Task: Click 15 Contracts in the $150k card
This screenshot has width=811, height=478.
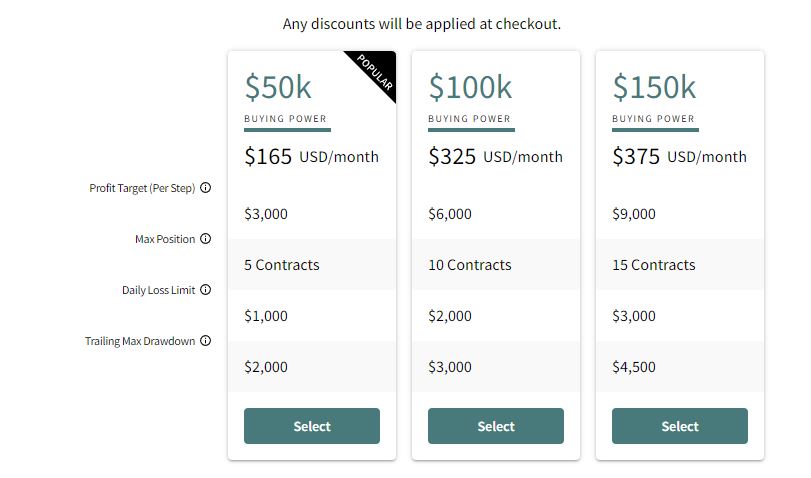Action: click(x=654, y=265)
